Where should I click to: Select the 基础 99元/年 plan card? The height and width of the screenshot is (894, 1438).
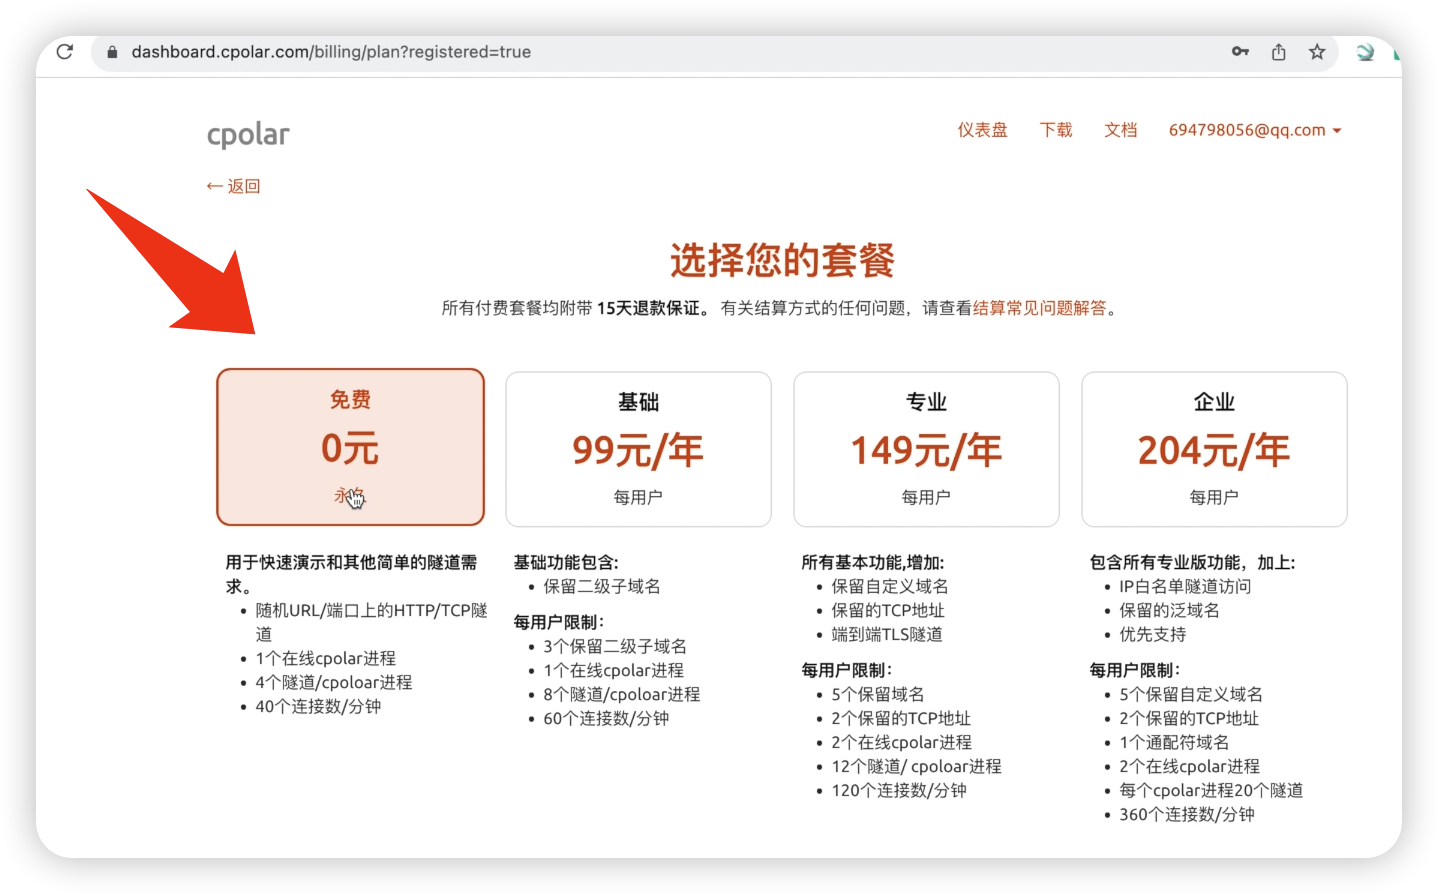click(638, 449)
